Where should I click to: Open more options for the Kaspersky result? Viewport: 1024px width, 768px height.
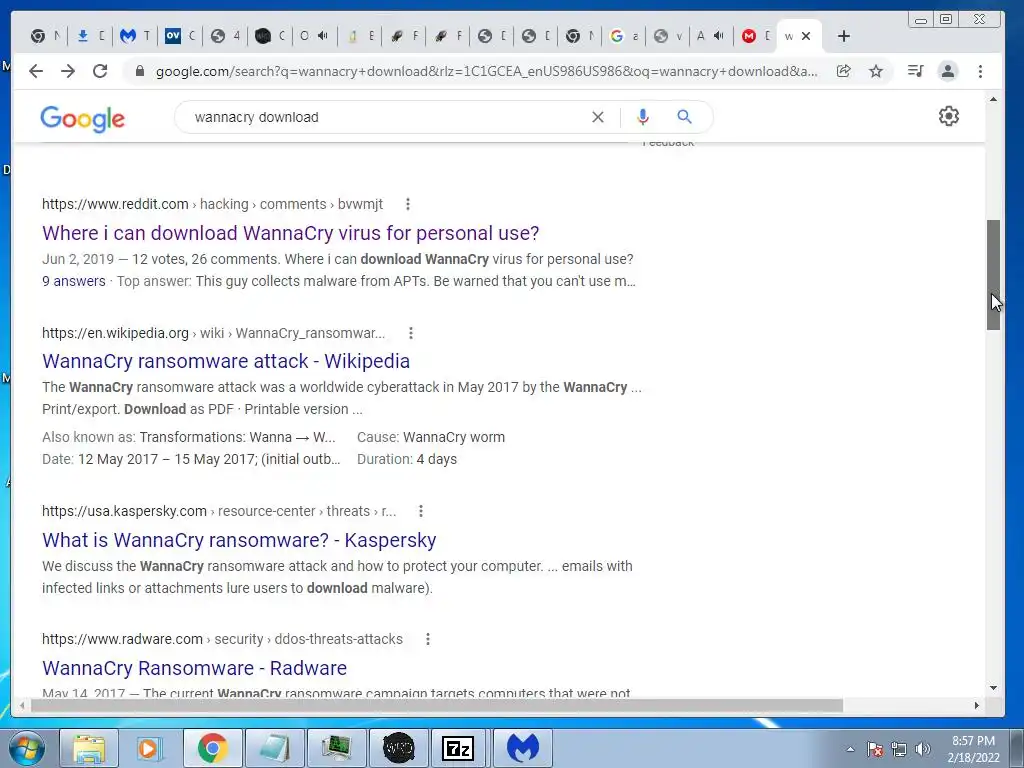point(421,511)
